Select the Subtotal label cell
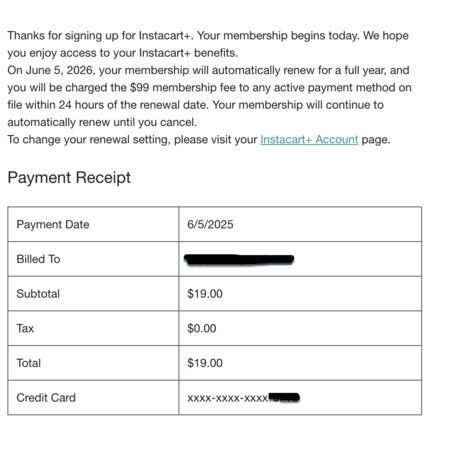The width and height of the screenshot is (450, 450). [x=93, y=294]
